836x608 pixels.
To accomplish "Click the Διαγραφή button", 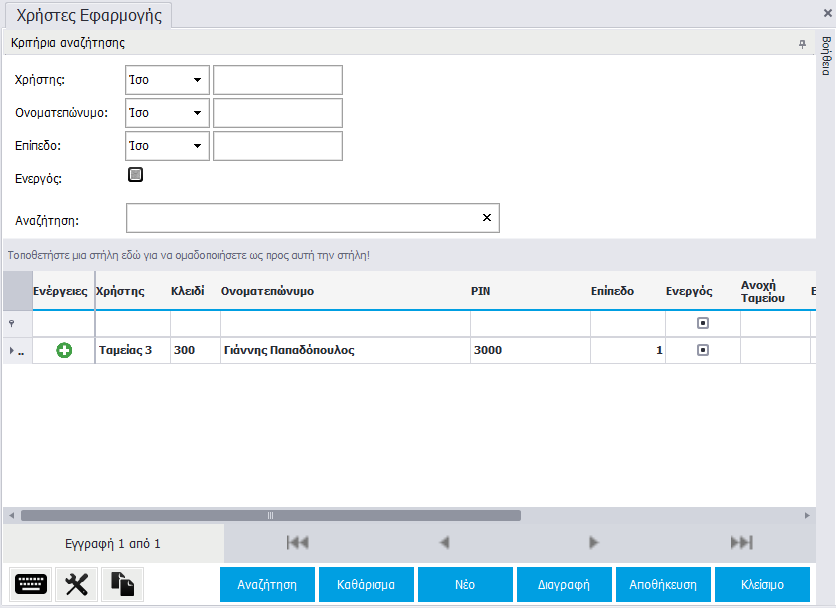I will (564, 585).
